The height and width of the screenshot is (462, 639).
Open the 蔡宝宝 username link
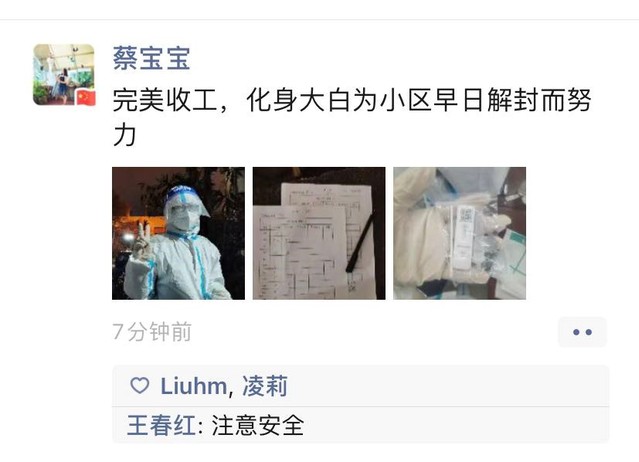coord(152,58)
